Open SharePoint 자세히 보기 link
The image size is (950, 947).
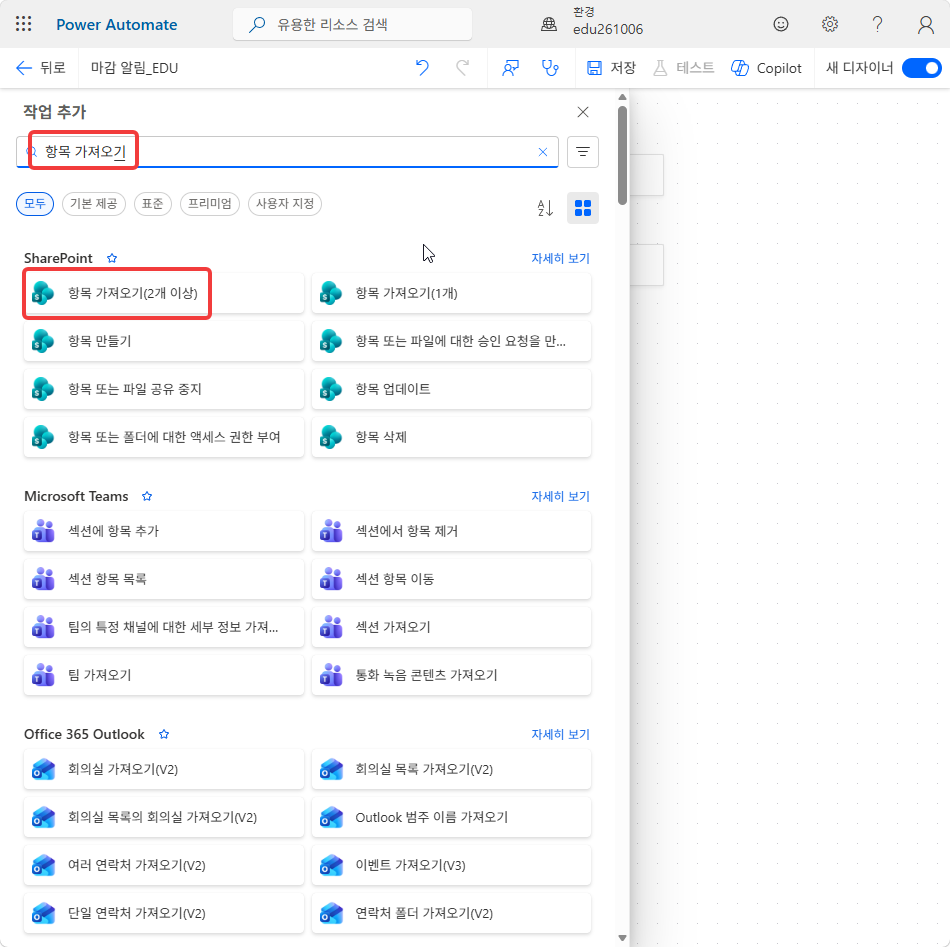click(560, 258)
